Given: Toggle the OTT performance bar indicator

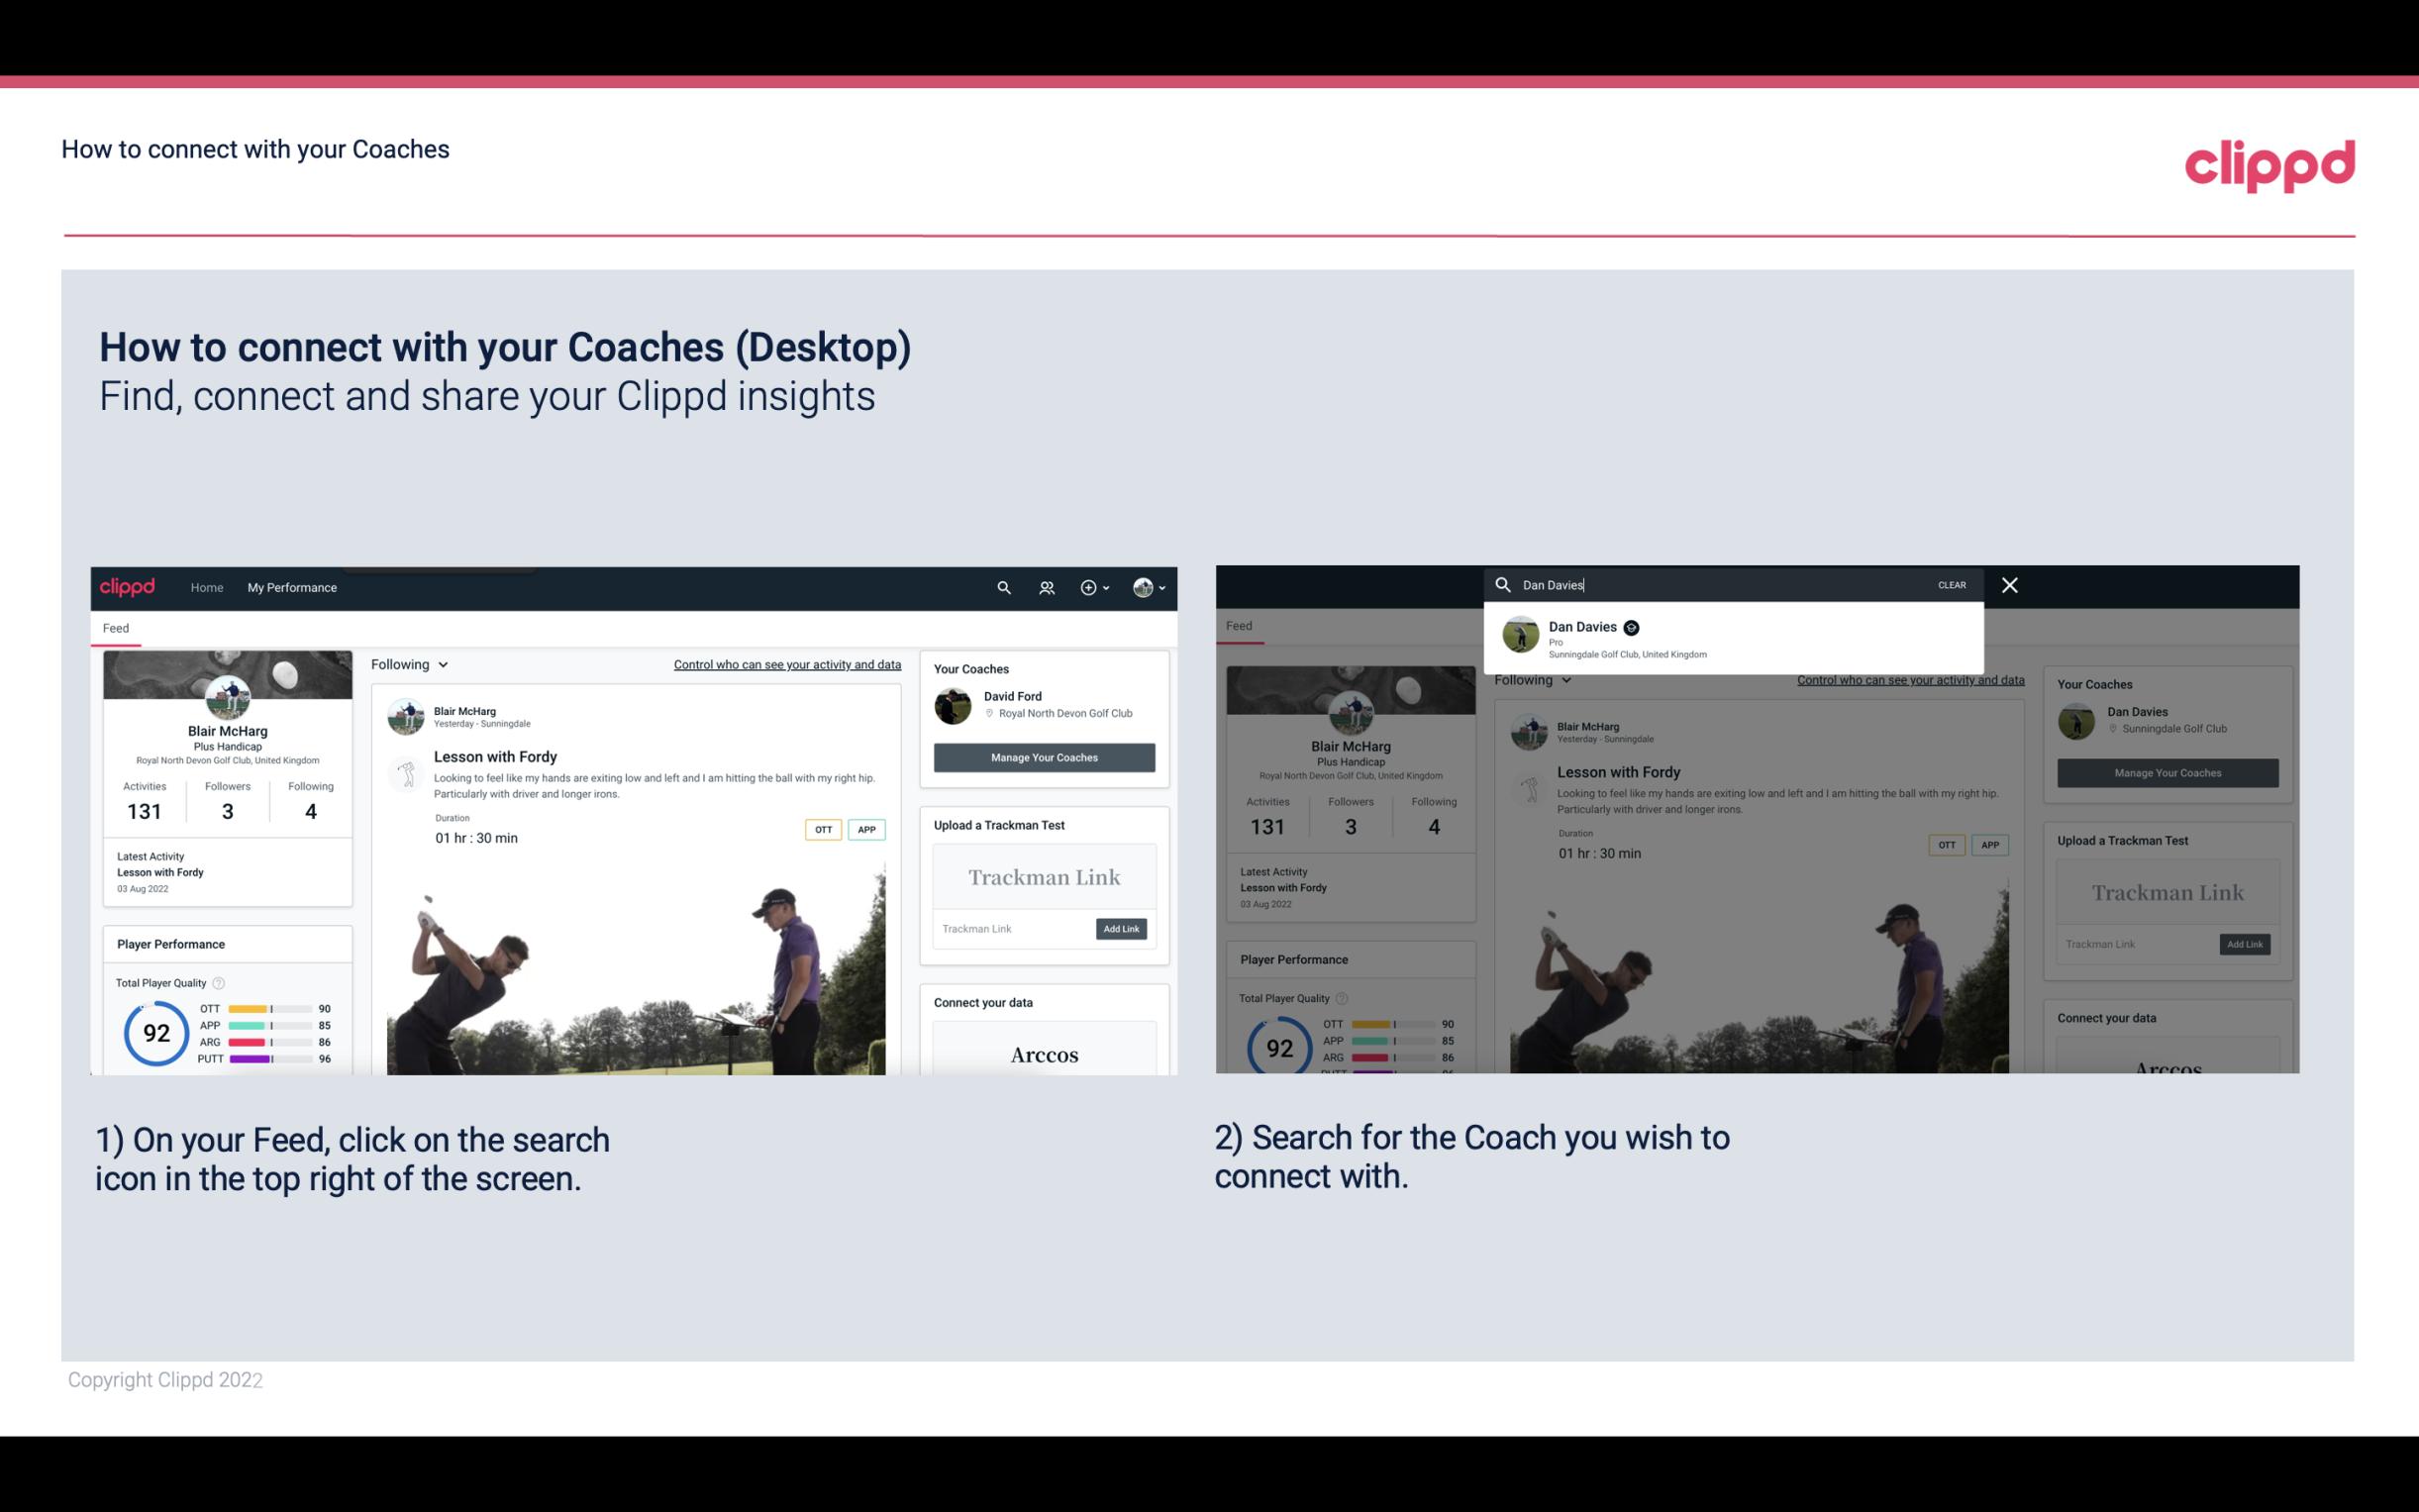Looking at the screenshot, I should tap(268, 1012).
